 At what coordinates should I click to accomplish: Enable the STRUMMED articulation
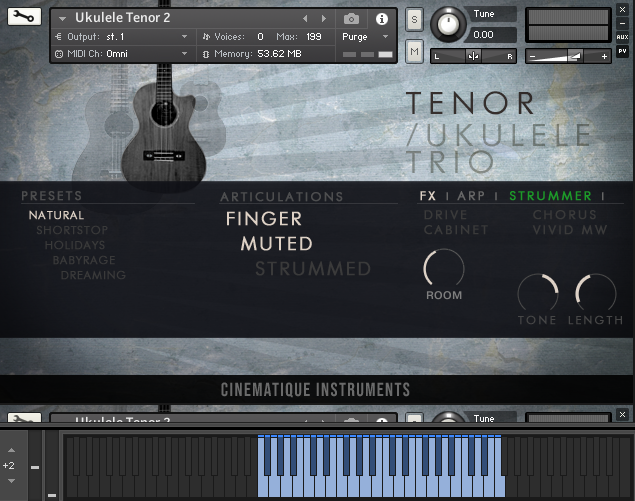(313, 269)
